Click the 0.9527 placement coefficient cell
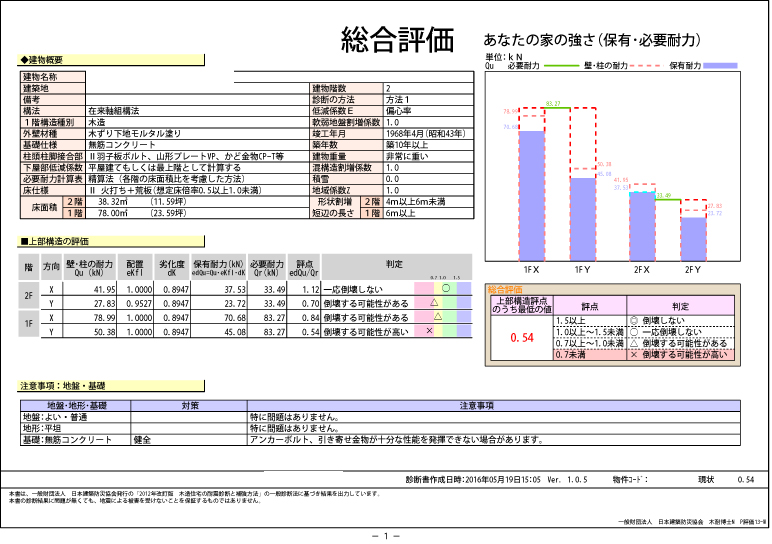This screenshot has width=772, height=544. (x=139, y=304)
